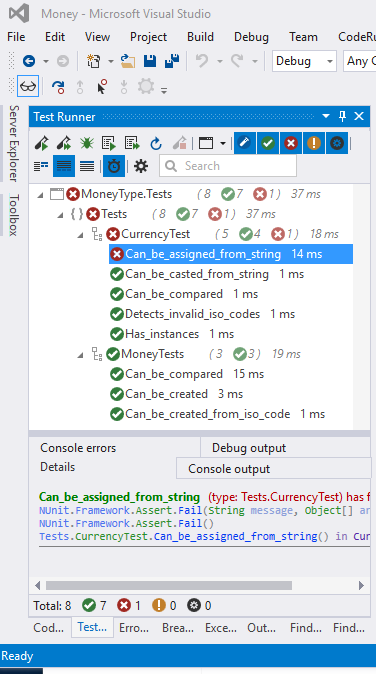The height and width of the screenshot is (674, 376).
Task: Click the flat list view icon
Action: [87, 166]
